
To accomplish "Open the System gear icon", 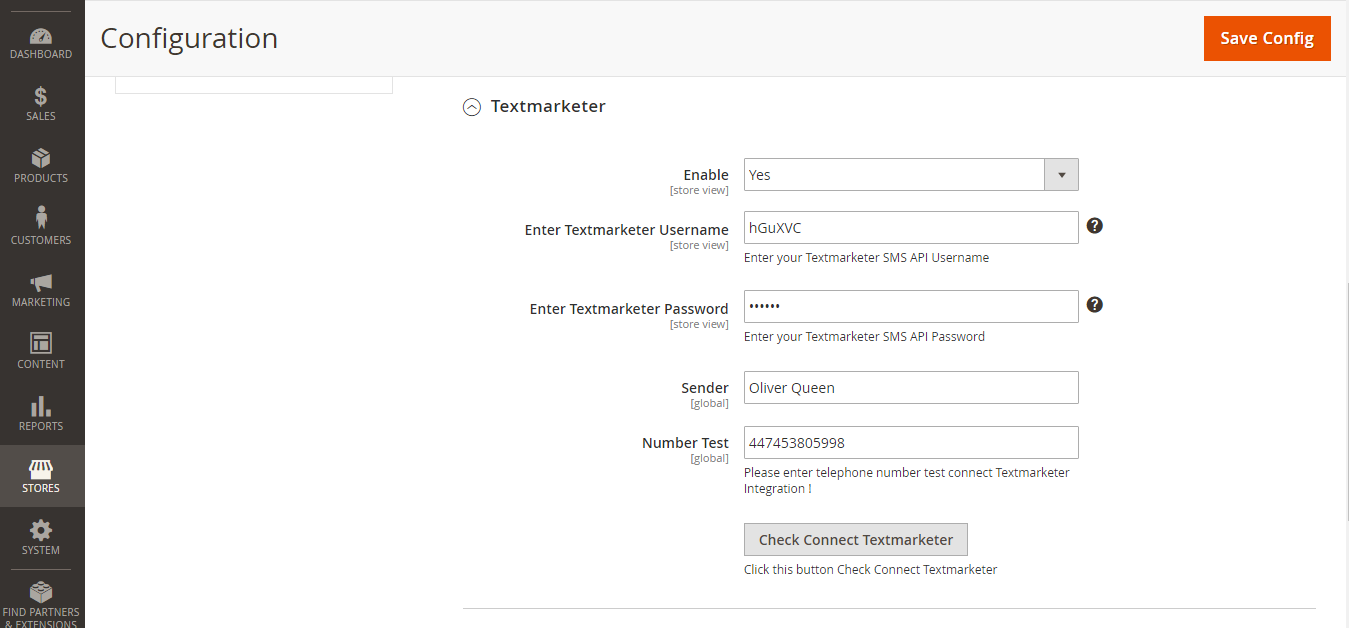I will 41,530.
